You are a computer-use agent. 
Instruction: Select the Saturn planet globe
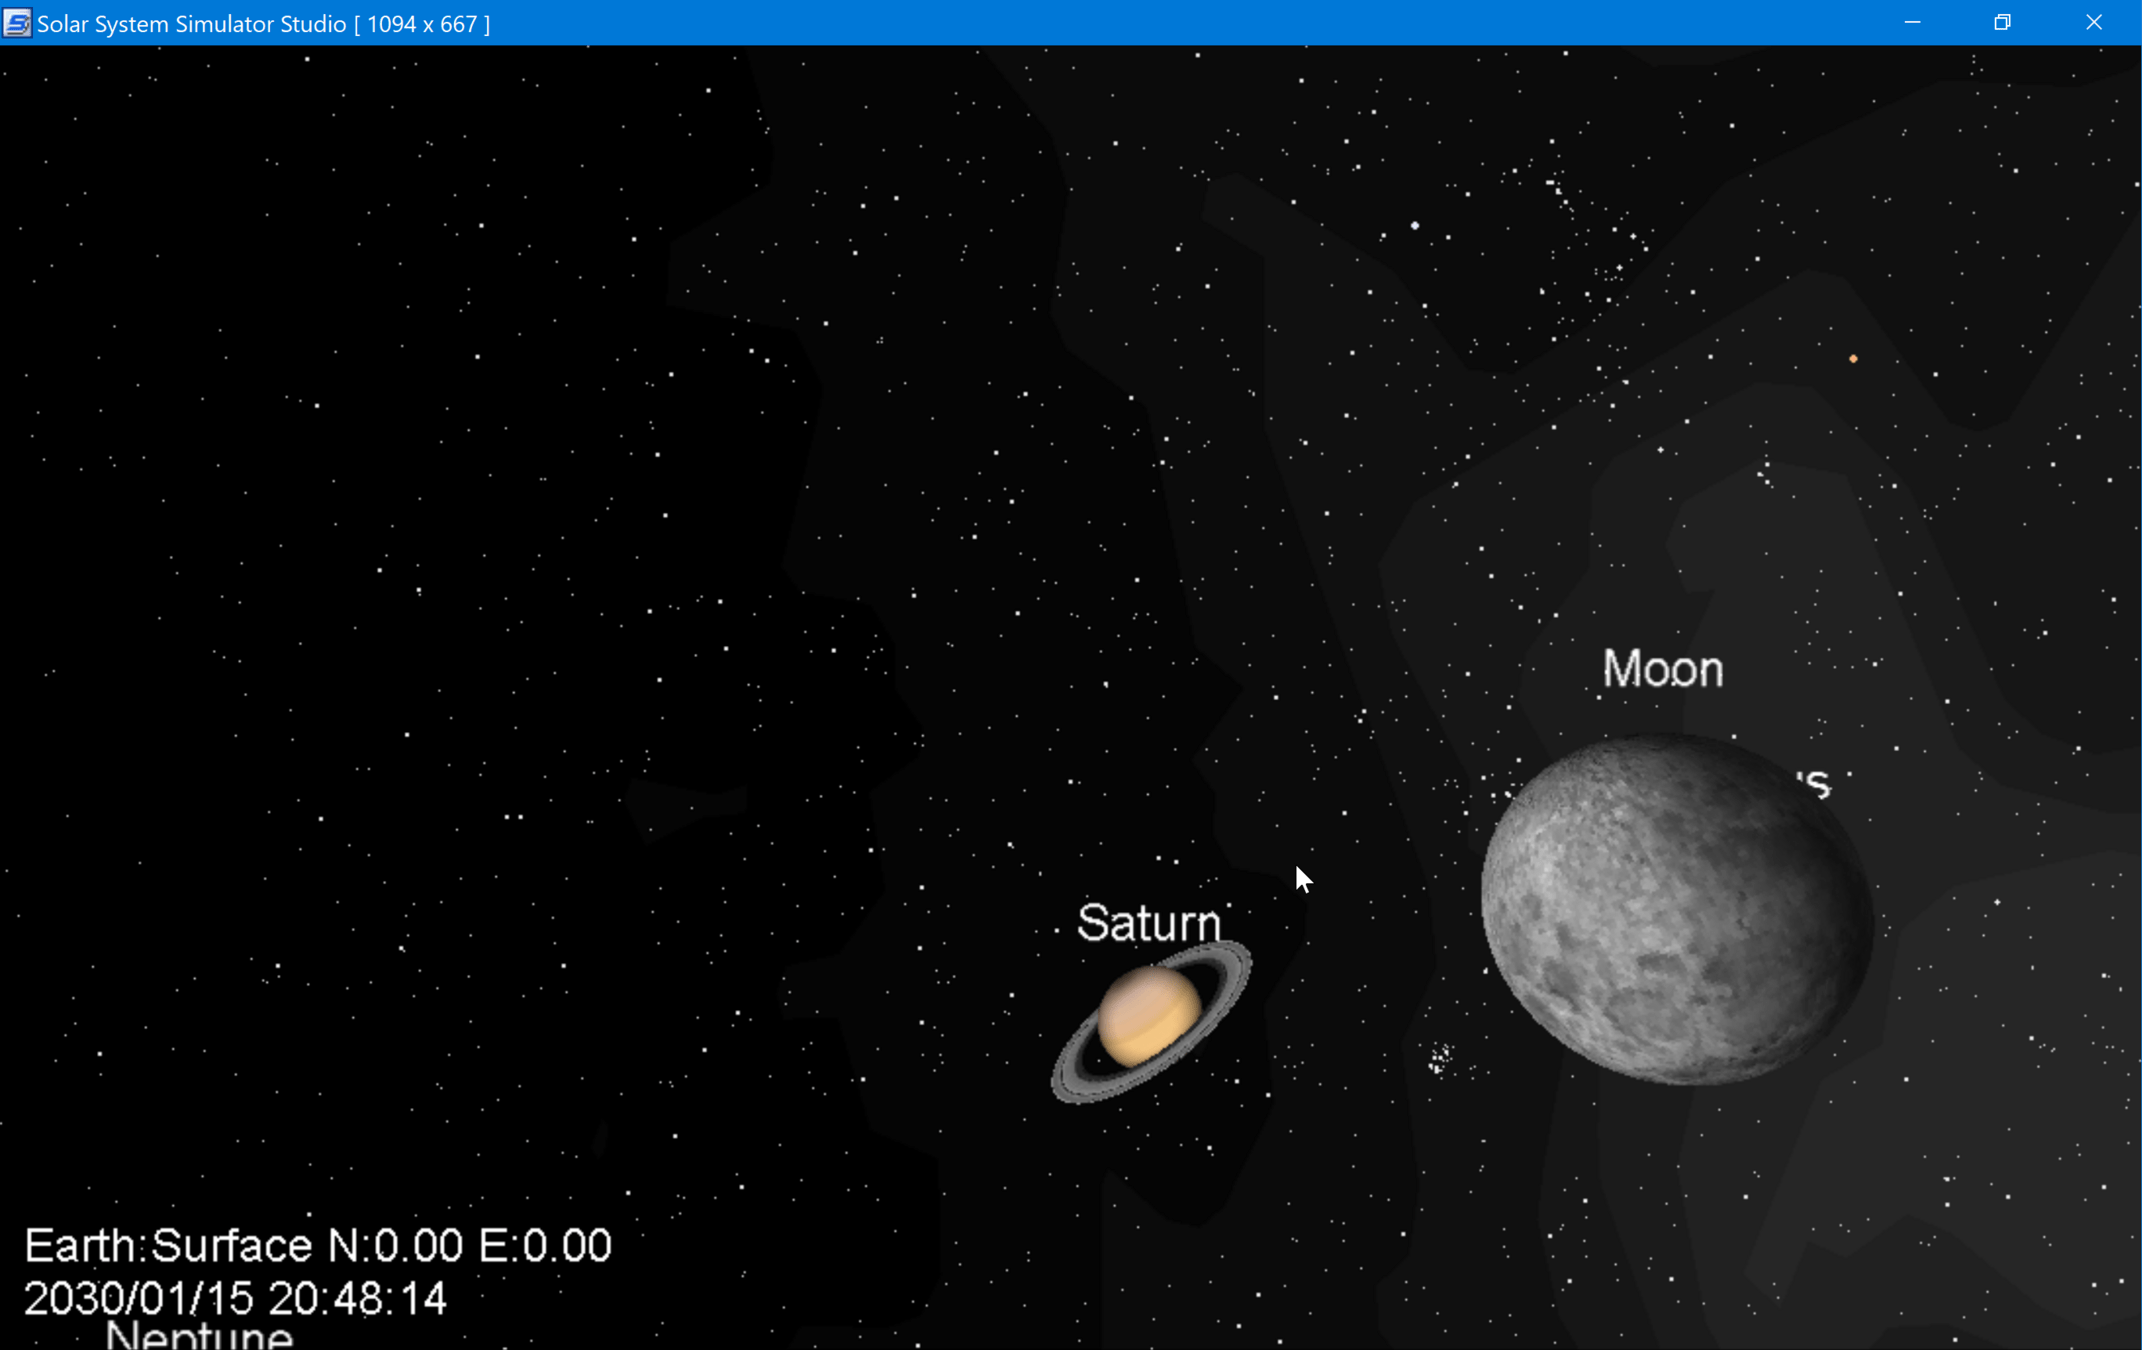(x=1149, y=1017)
